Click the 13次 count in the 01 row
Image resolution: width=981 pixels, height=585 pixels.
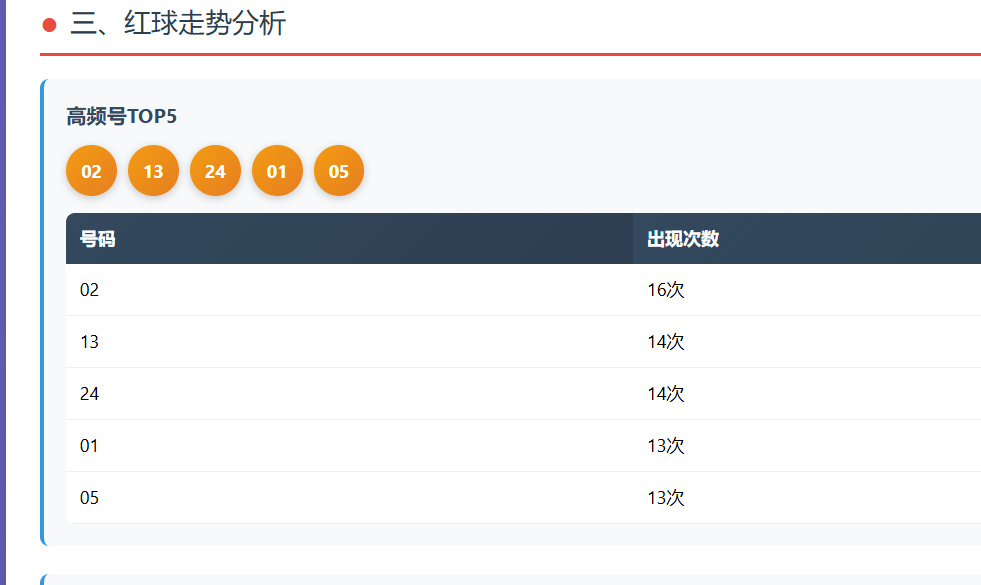click(x=666, y=446)
